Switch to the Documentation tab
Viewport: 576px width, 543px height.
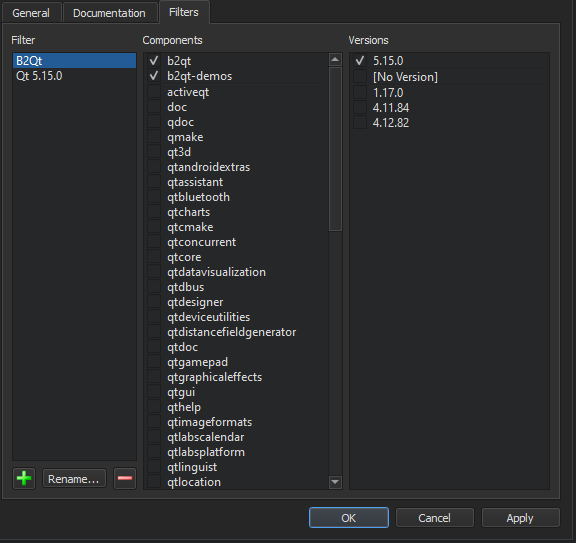pyautogui.click(x=109, y=13)
